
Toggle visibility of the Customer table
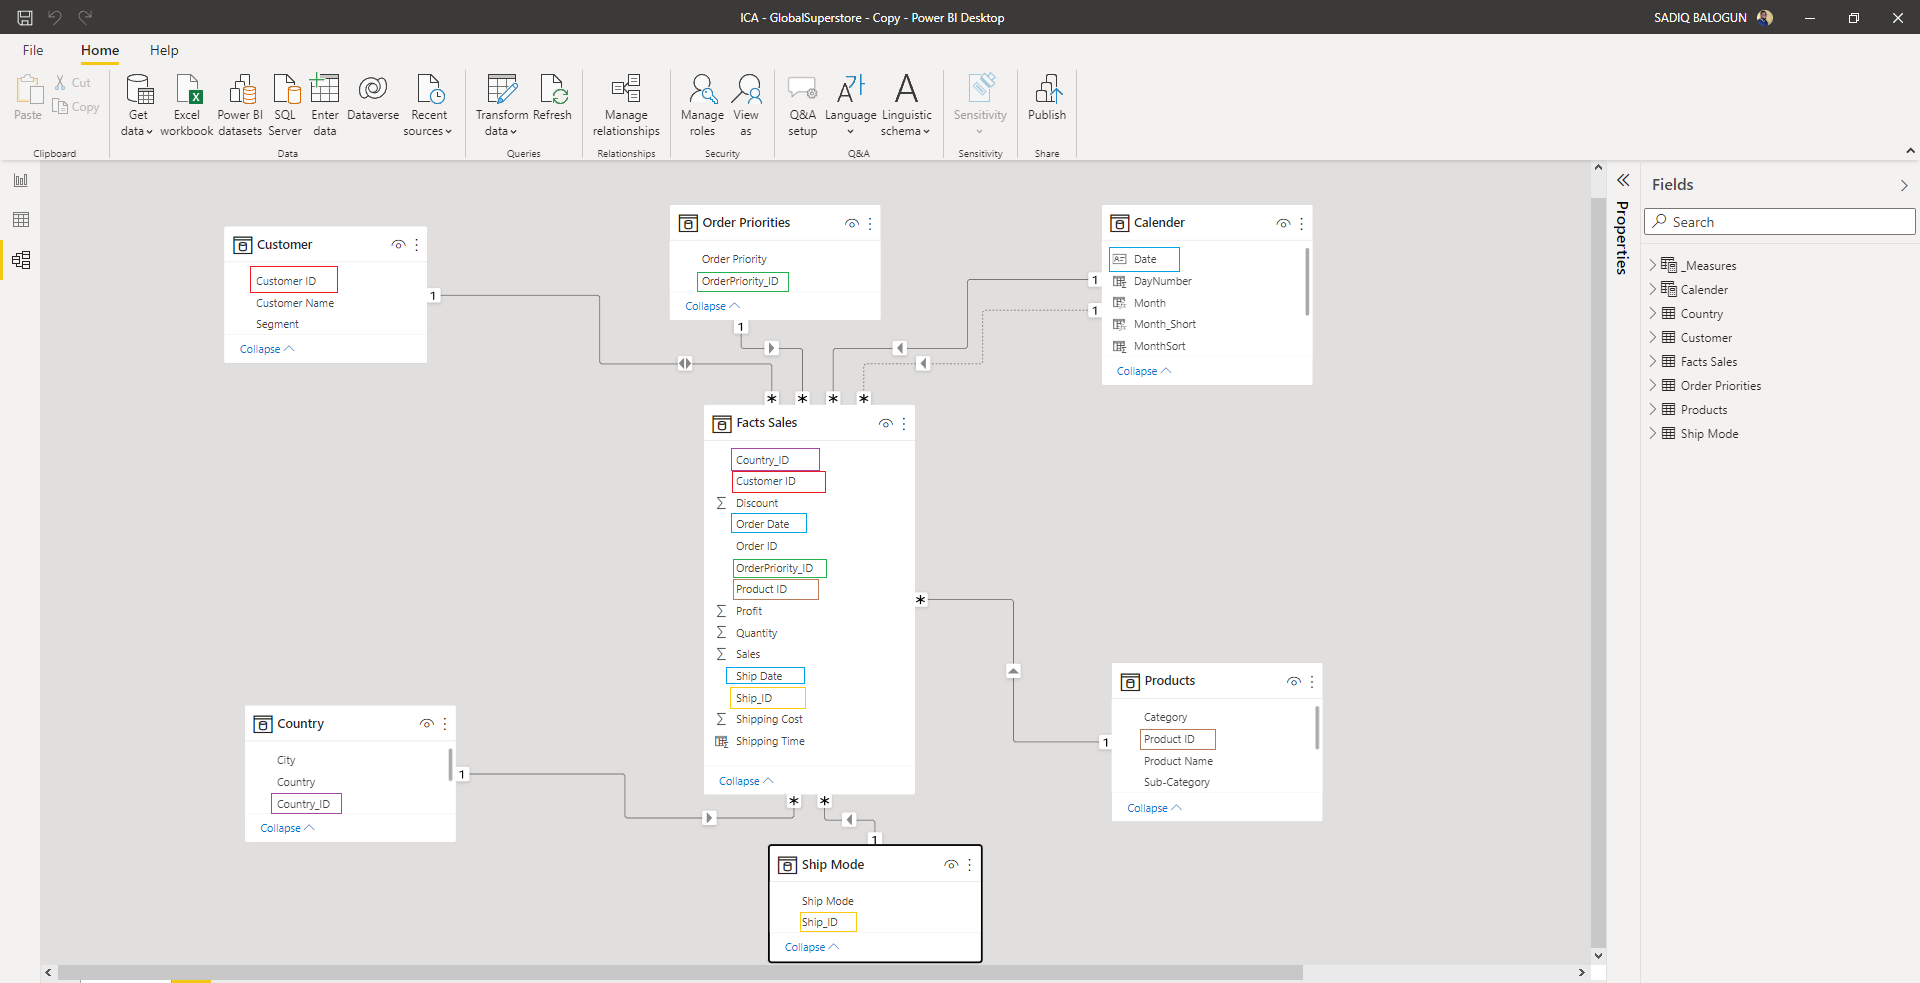coord(399,245)
